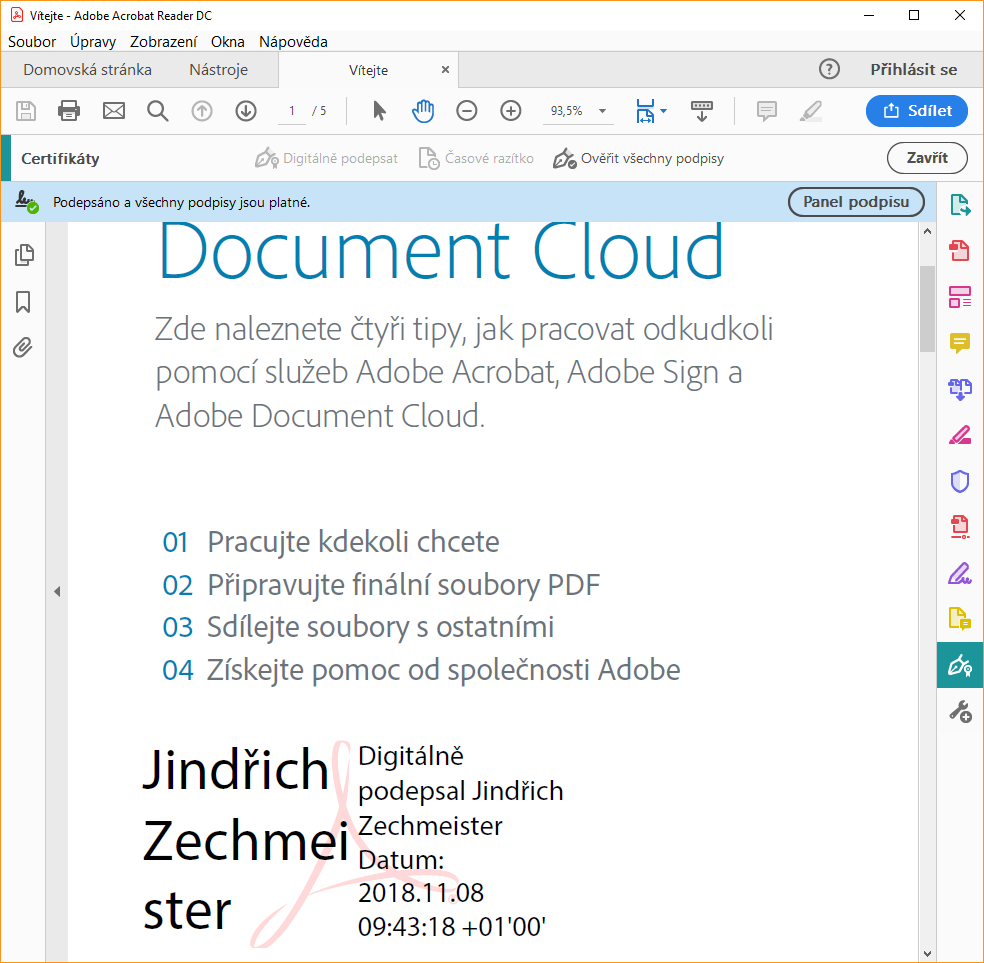Switch to Nástroje tab
The height and width of the screenshot is (963, 984).
pos(218,70)
